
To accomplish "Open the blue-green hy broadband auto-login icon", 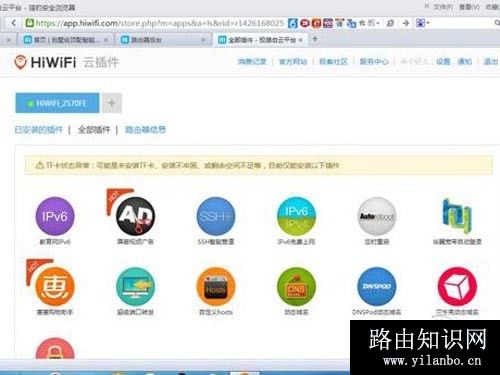I will [457, 216].
